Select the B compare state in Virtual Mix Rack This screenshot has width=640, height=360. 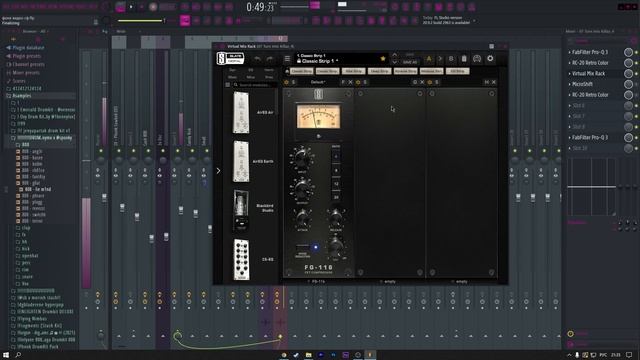pos(451,59)
